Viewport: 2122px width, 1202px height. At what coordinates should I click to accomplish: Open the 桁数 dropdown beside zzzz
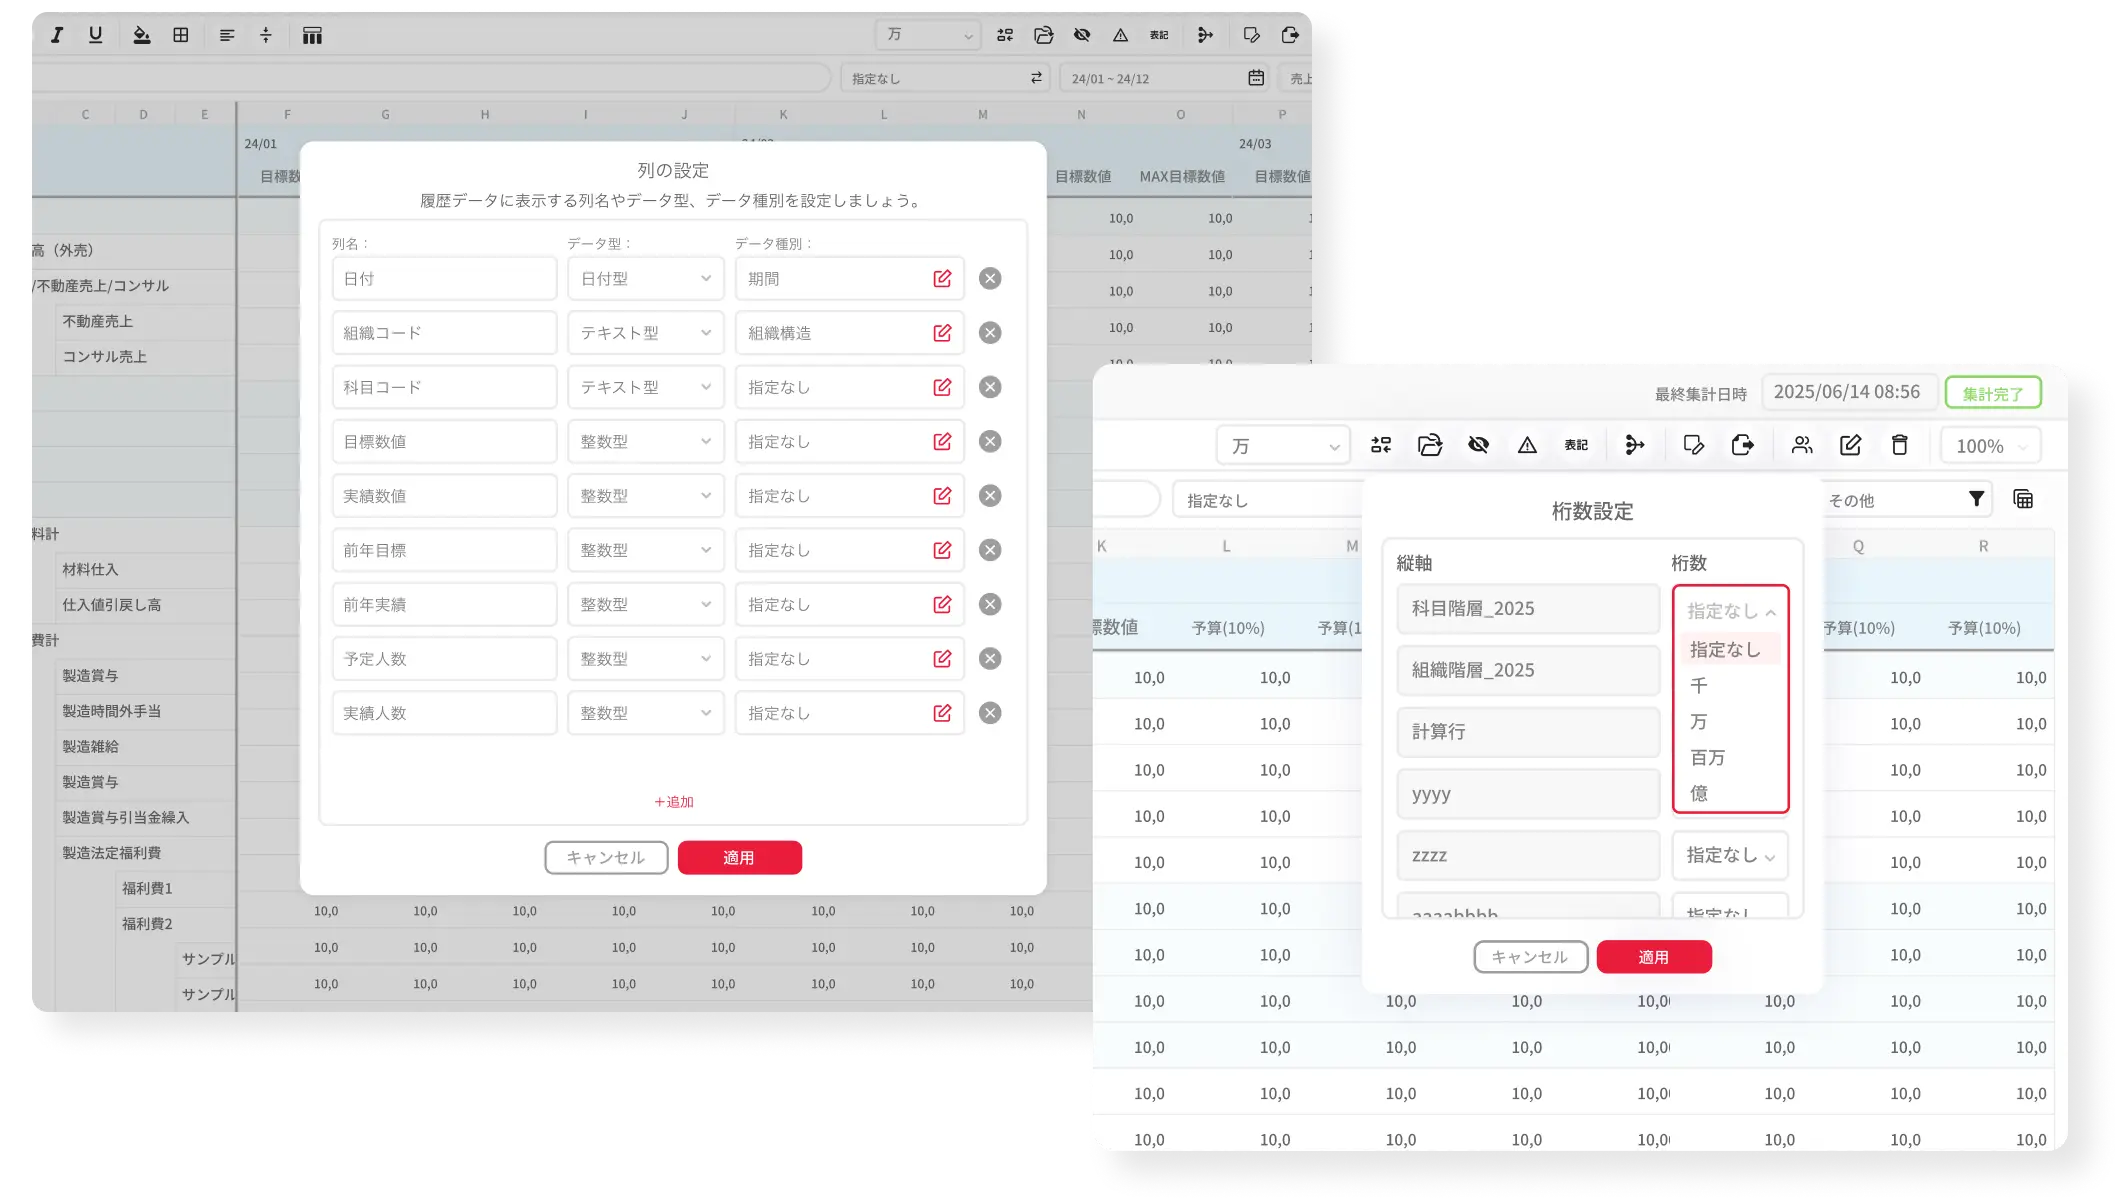tap(1729, 855)
